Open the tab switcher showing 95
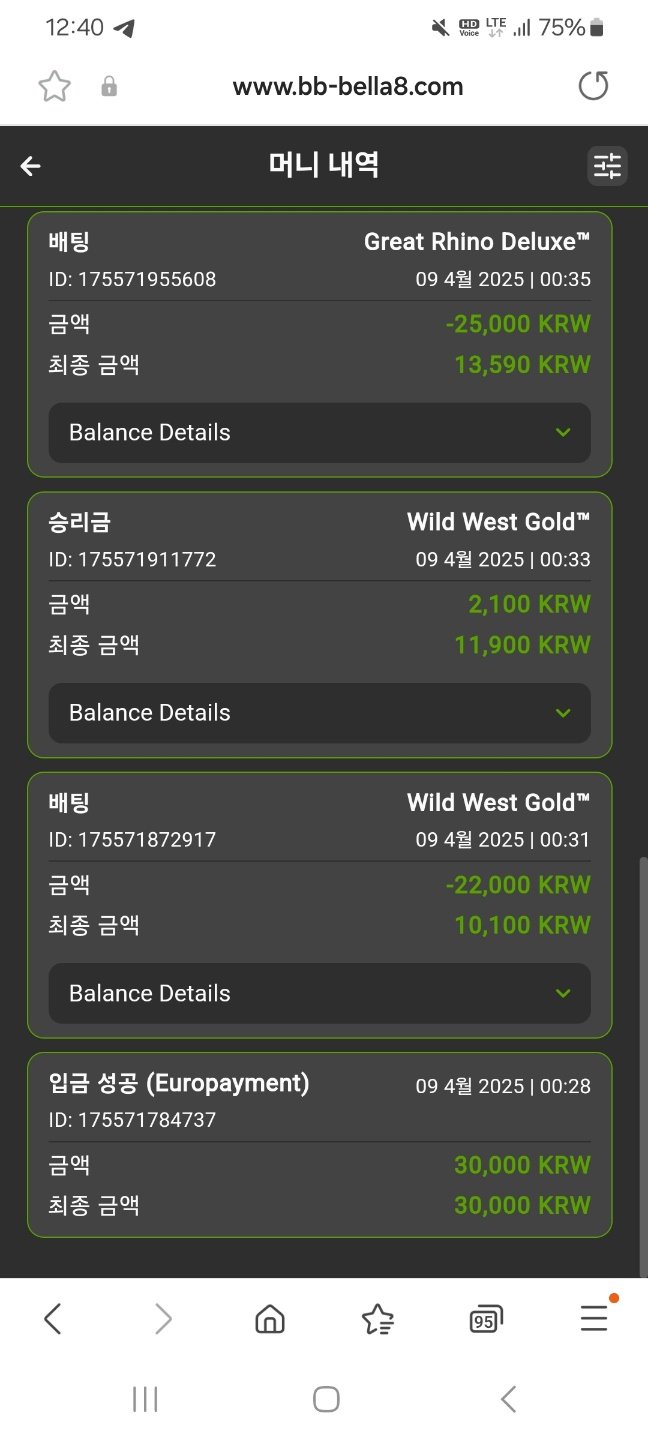This screenshot has width=648, height=1440. [x=485, y=1320]
